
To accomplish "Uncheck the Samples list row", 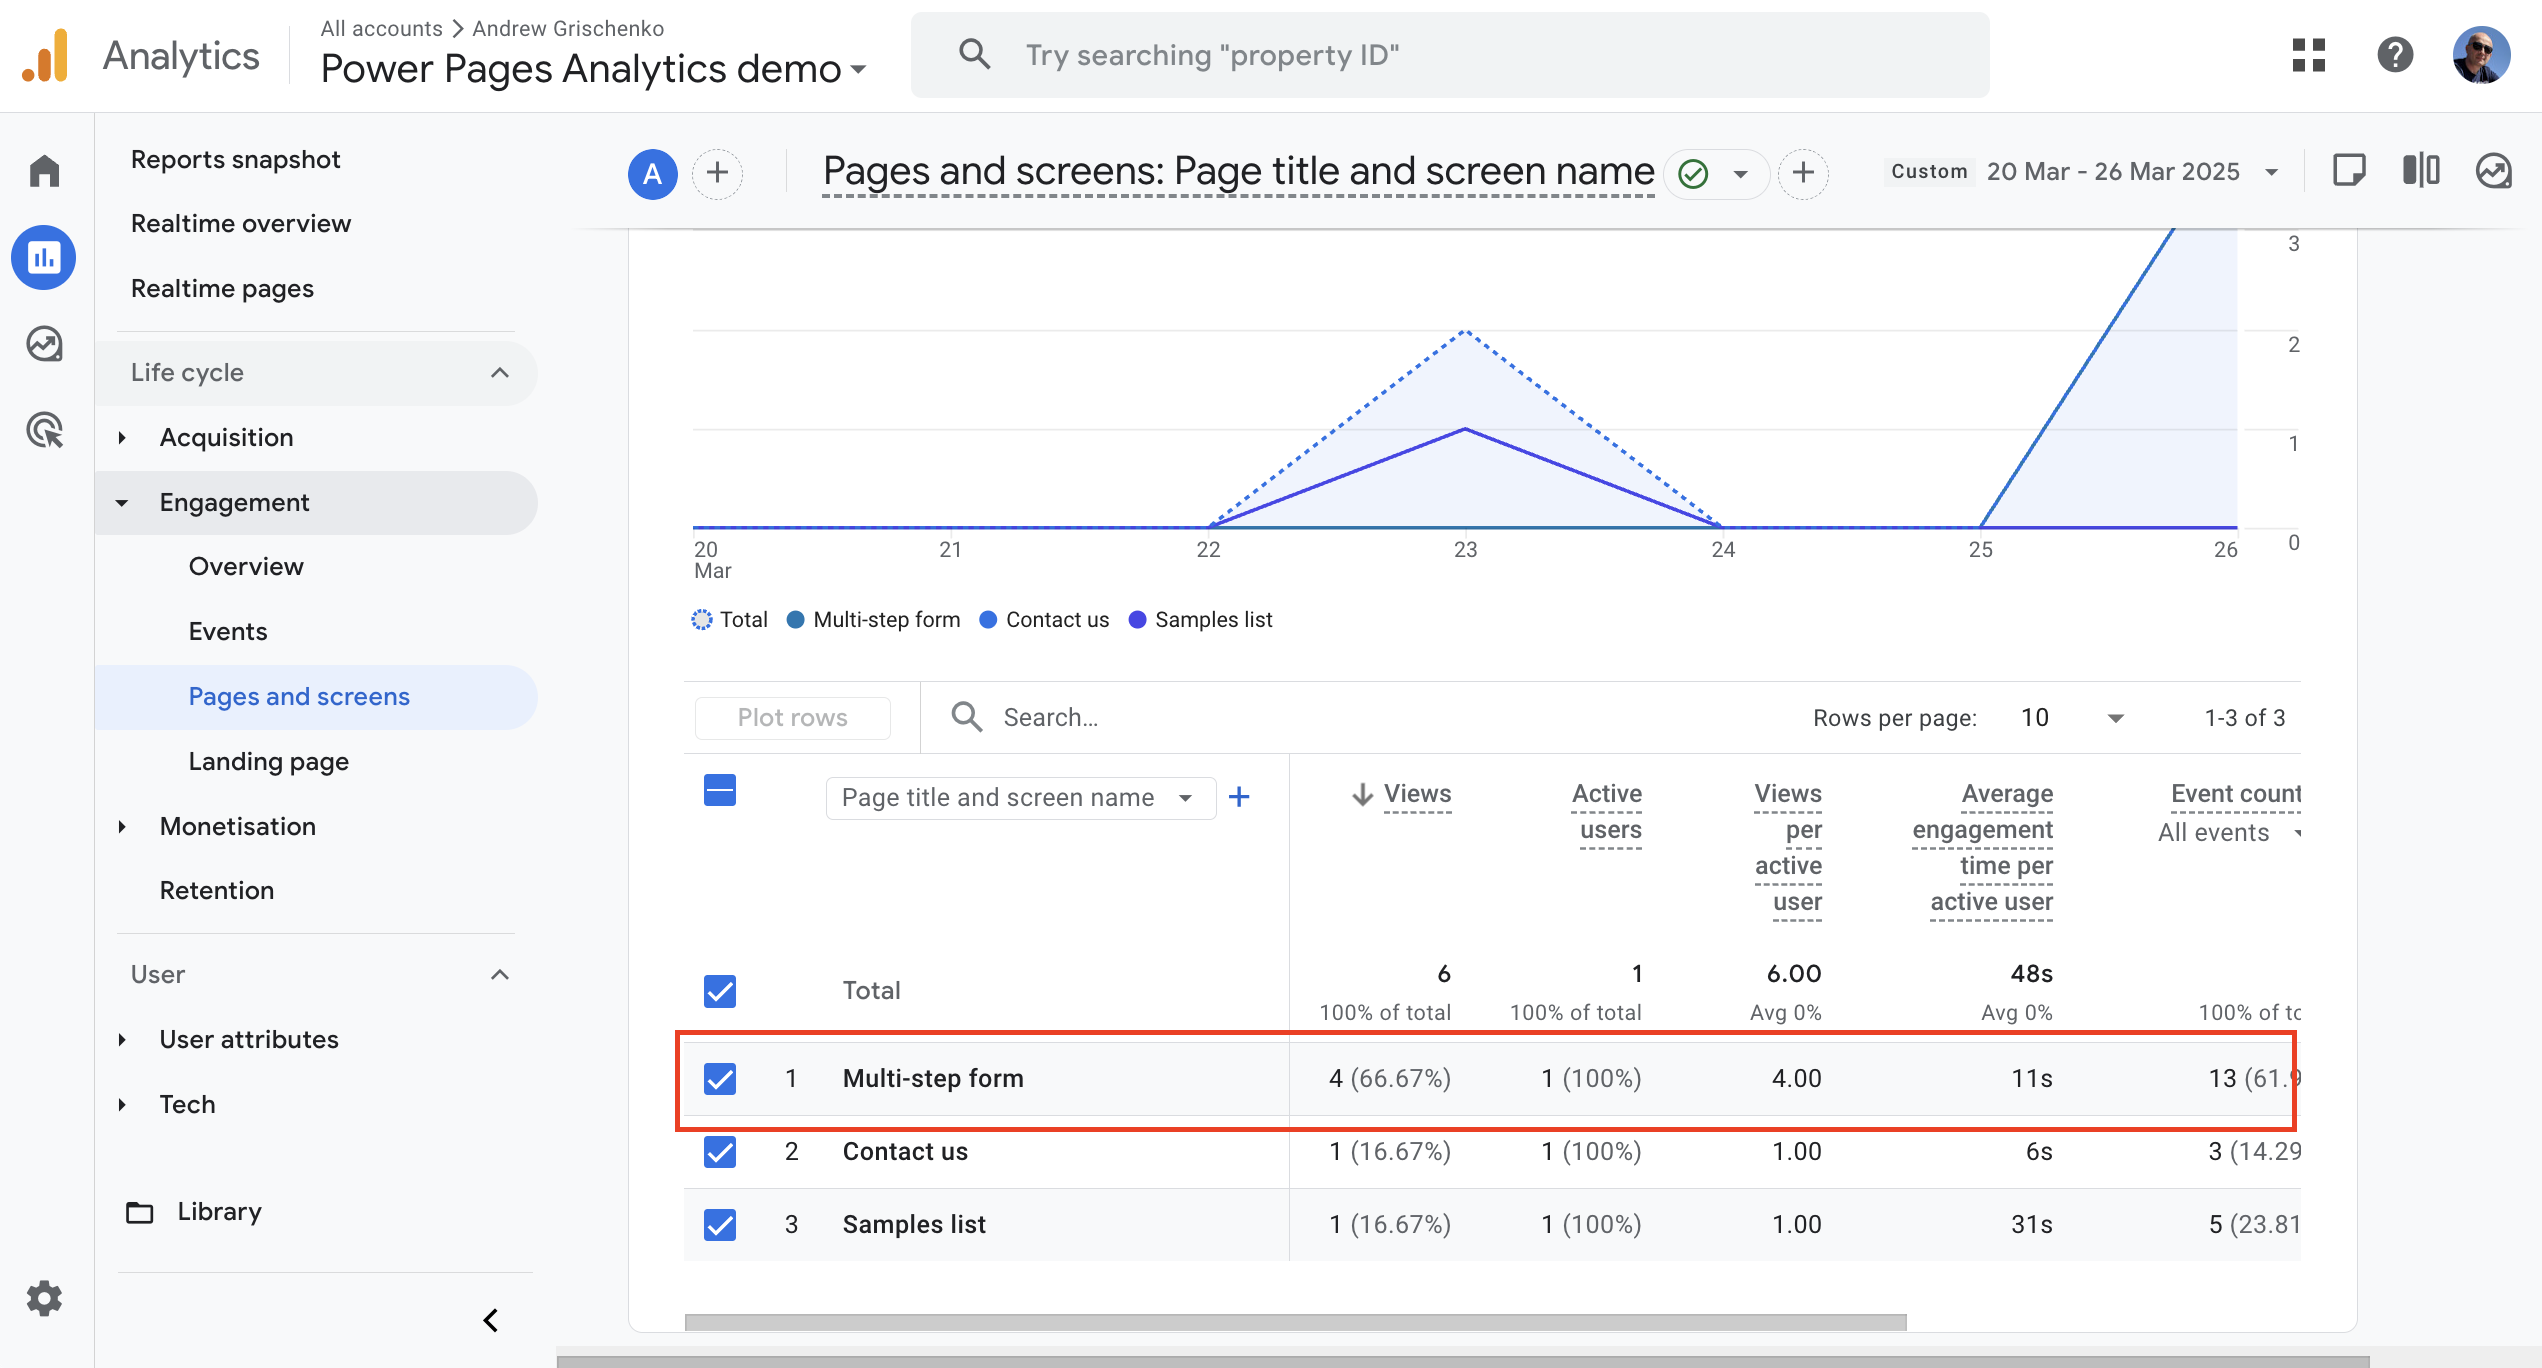I will tap(719, 1225).
